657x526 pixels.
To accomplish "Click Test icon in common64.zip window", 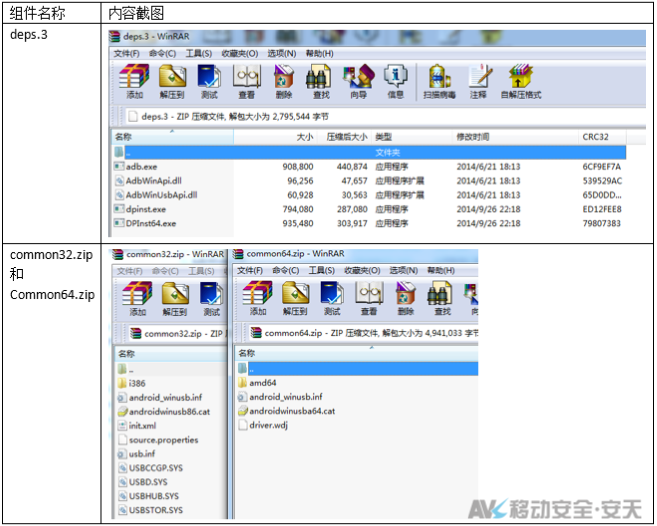I will point(332,298).
